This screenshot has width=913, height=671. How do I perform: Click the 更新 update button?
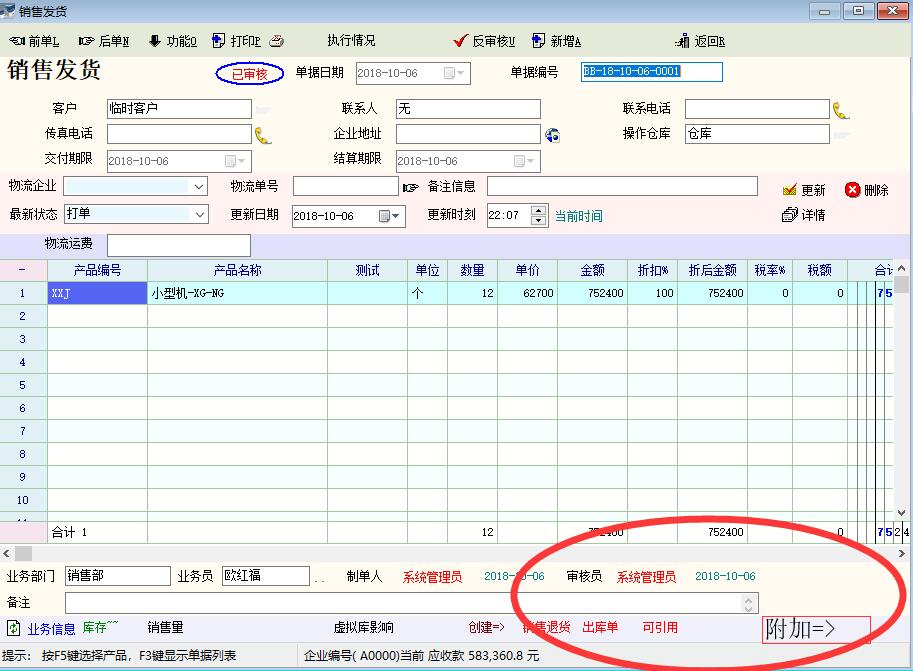(x=804, y=190)
